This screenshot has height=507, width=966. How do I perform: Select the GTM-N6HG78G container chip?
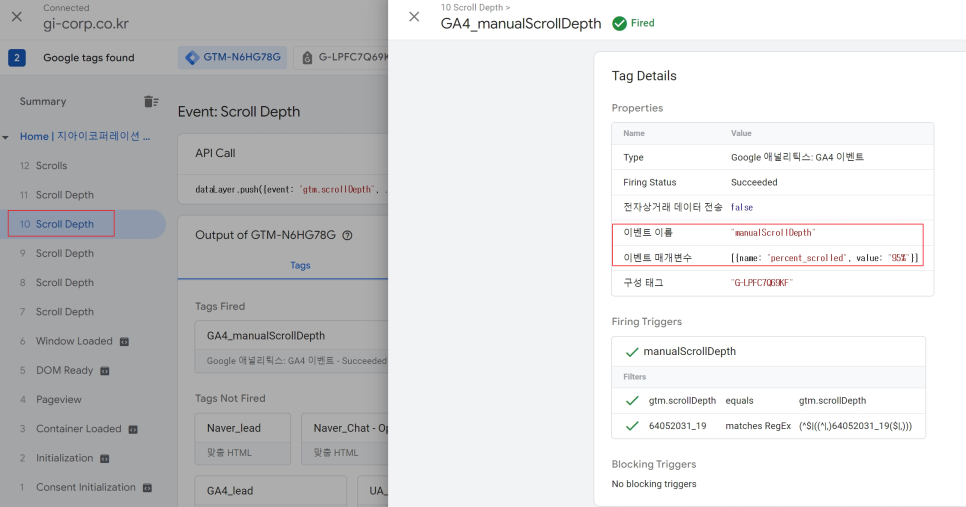point(232,58)
